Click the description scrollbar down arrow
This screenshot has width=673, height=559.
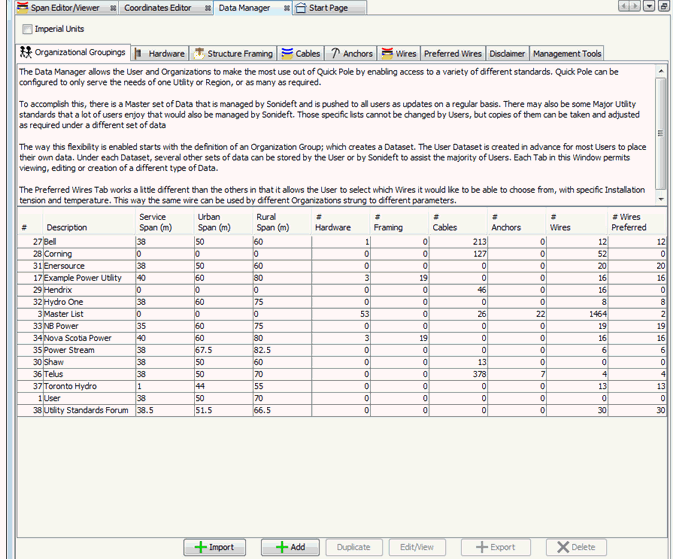[x=661, y=199]
